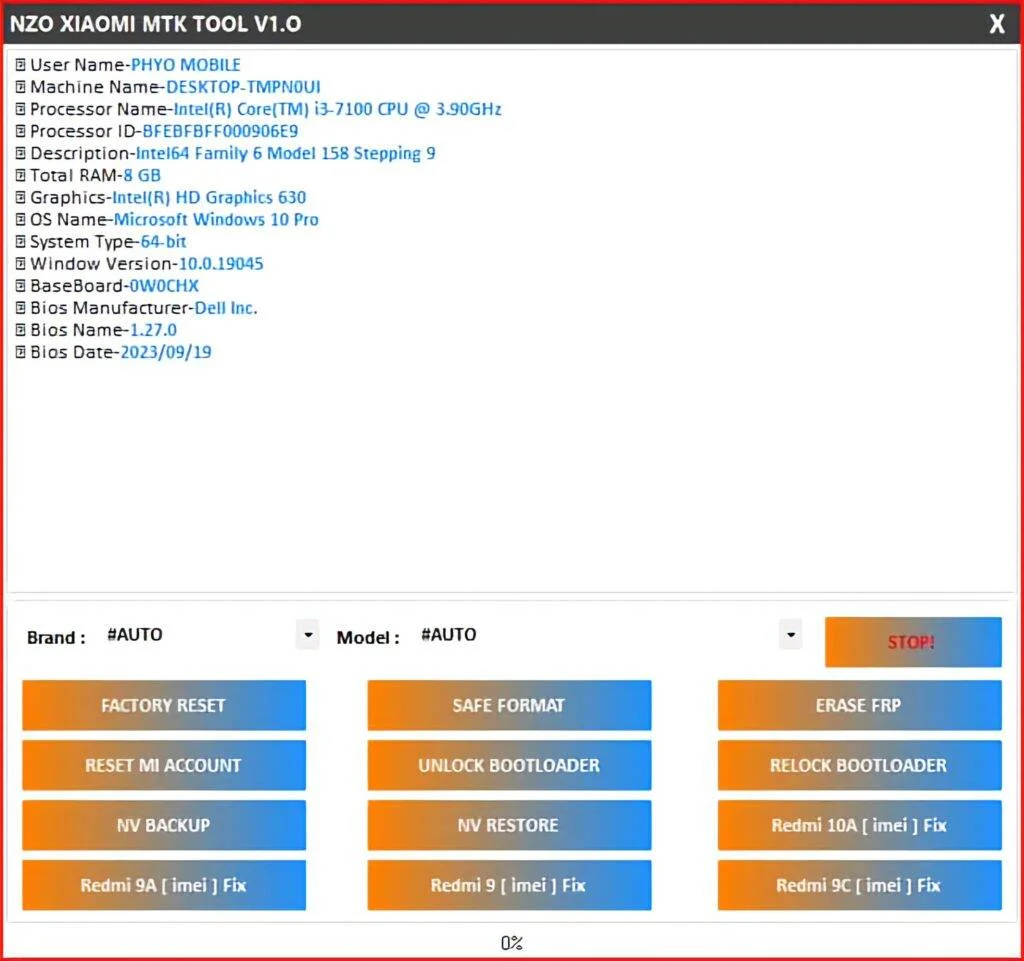
Task: Select RESET MI ACCOUNT
Action: pos(163,765)
